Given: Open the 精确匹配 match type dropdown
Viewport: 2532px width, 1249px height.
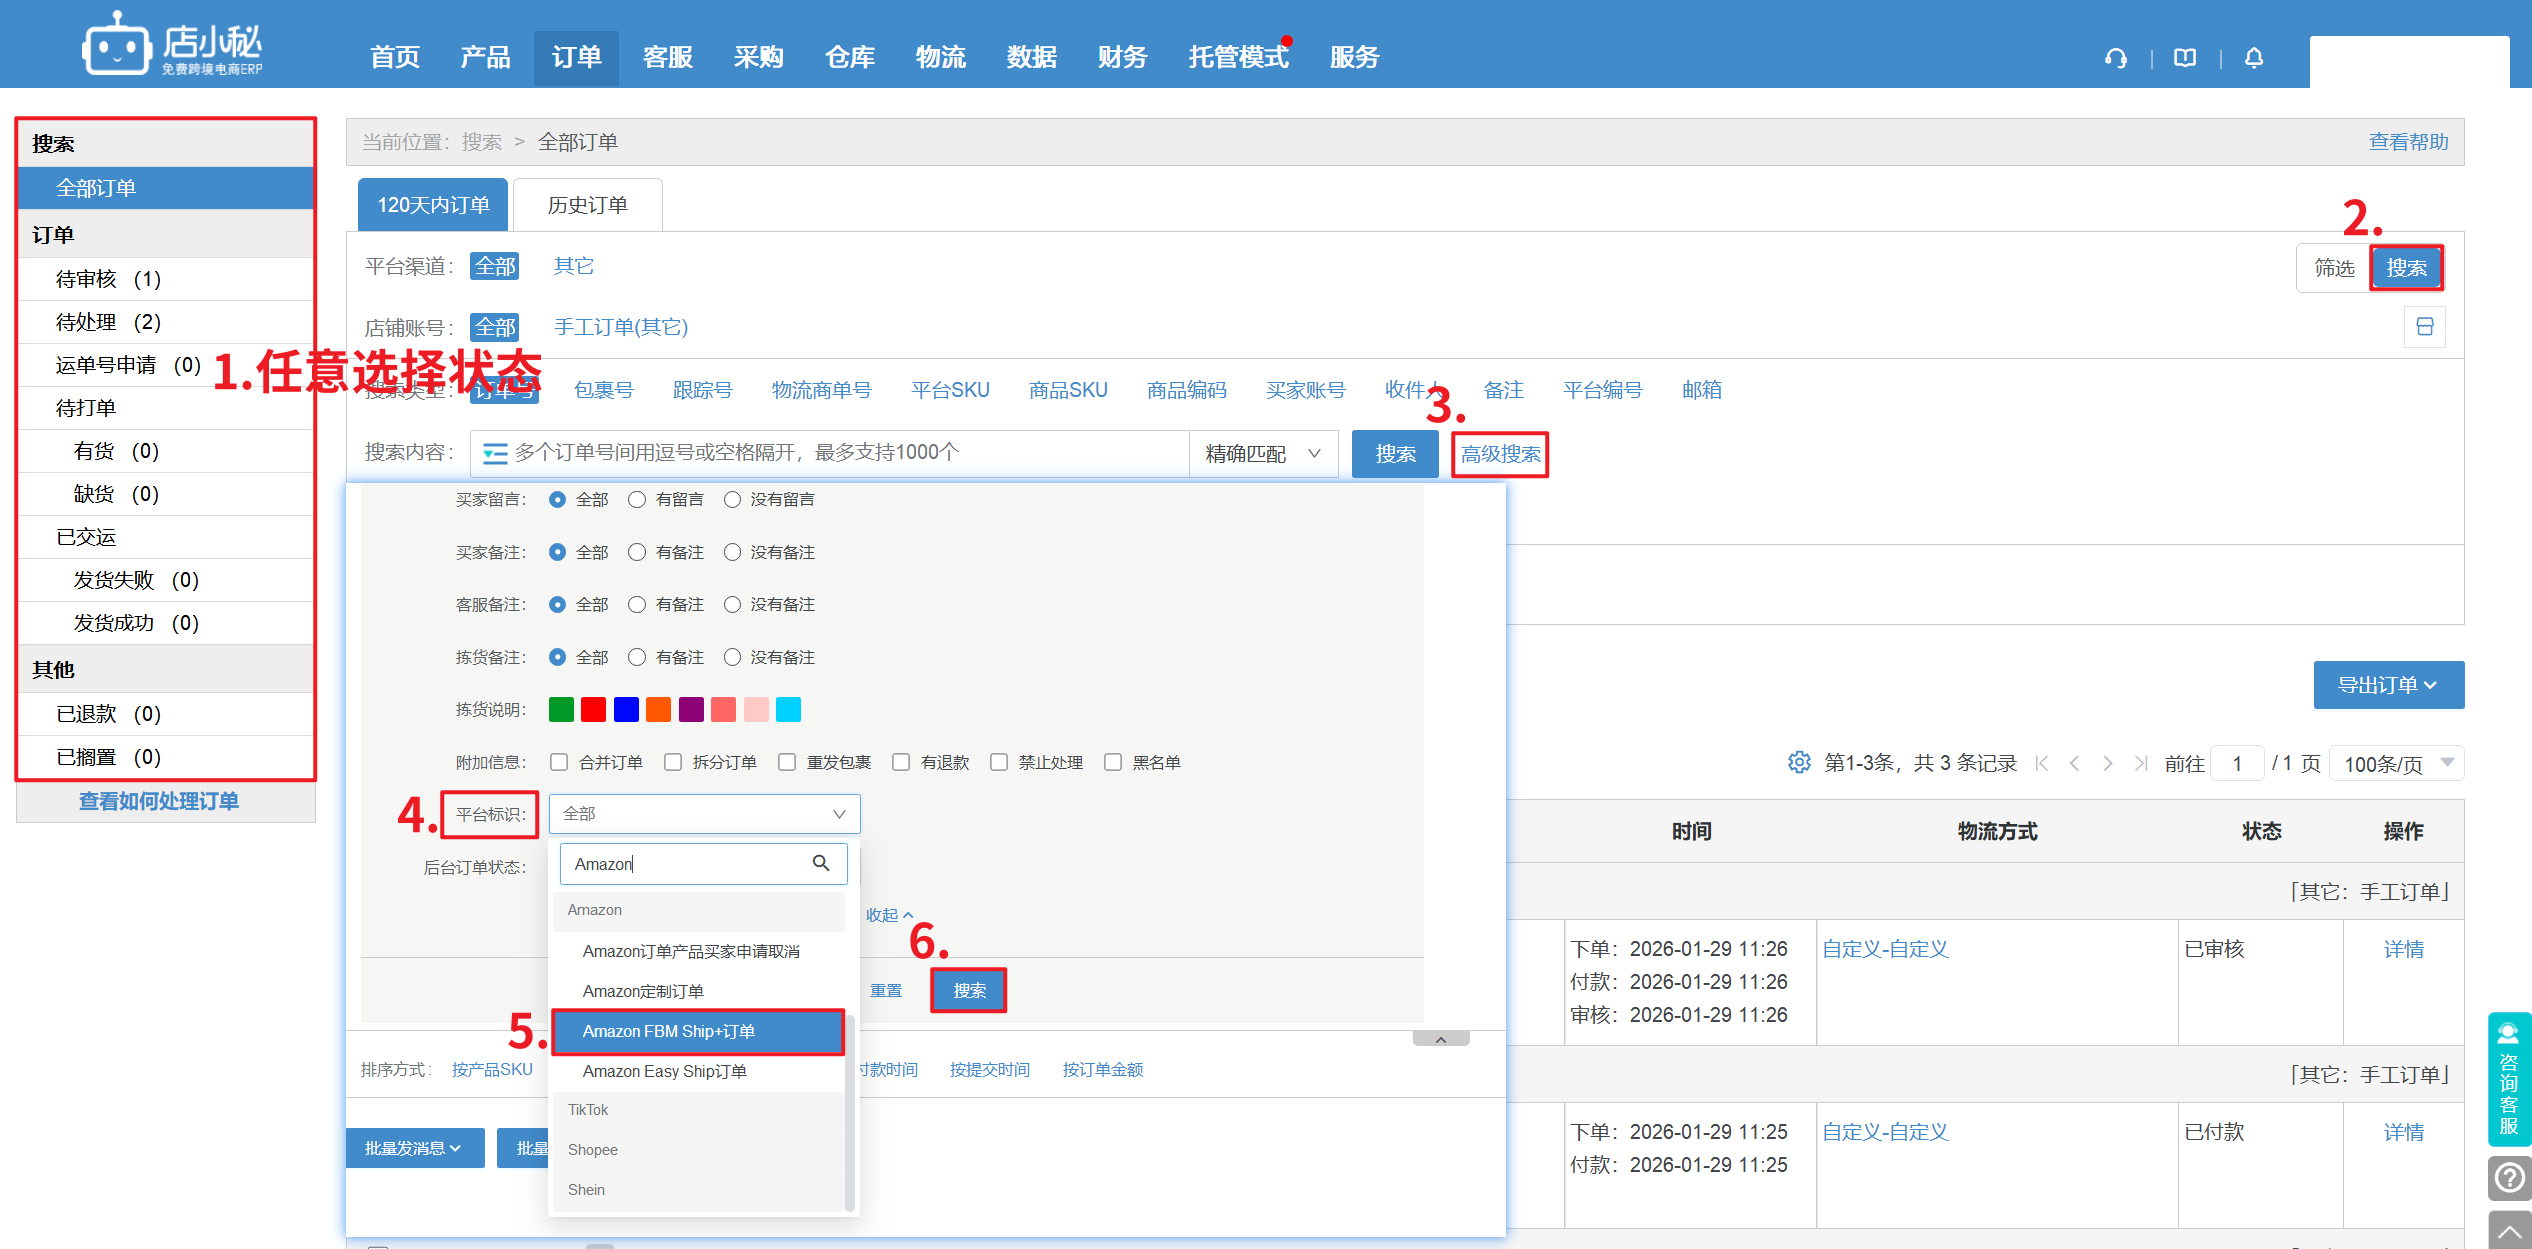Looking at the screenshot, I should pos(1262,454).
